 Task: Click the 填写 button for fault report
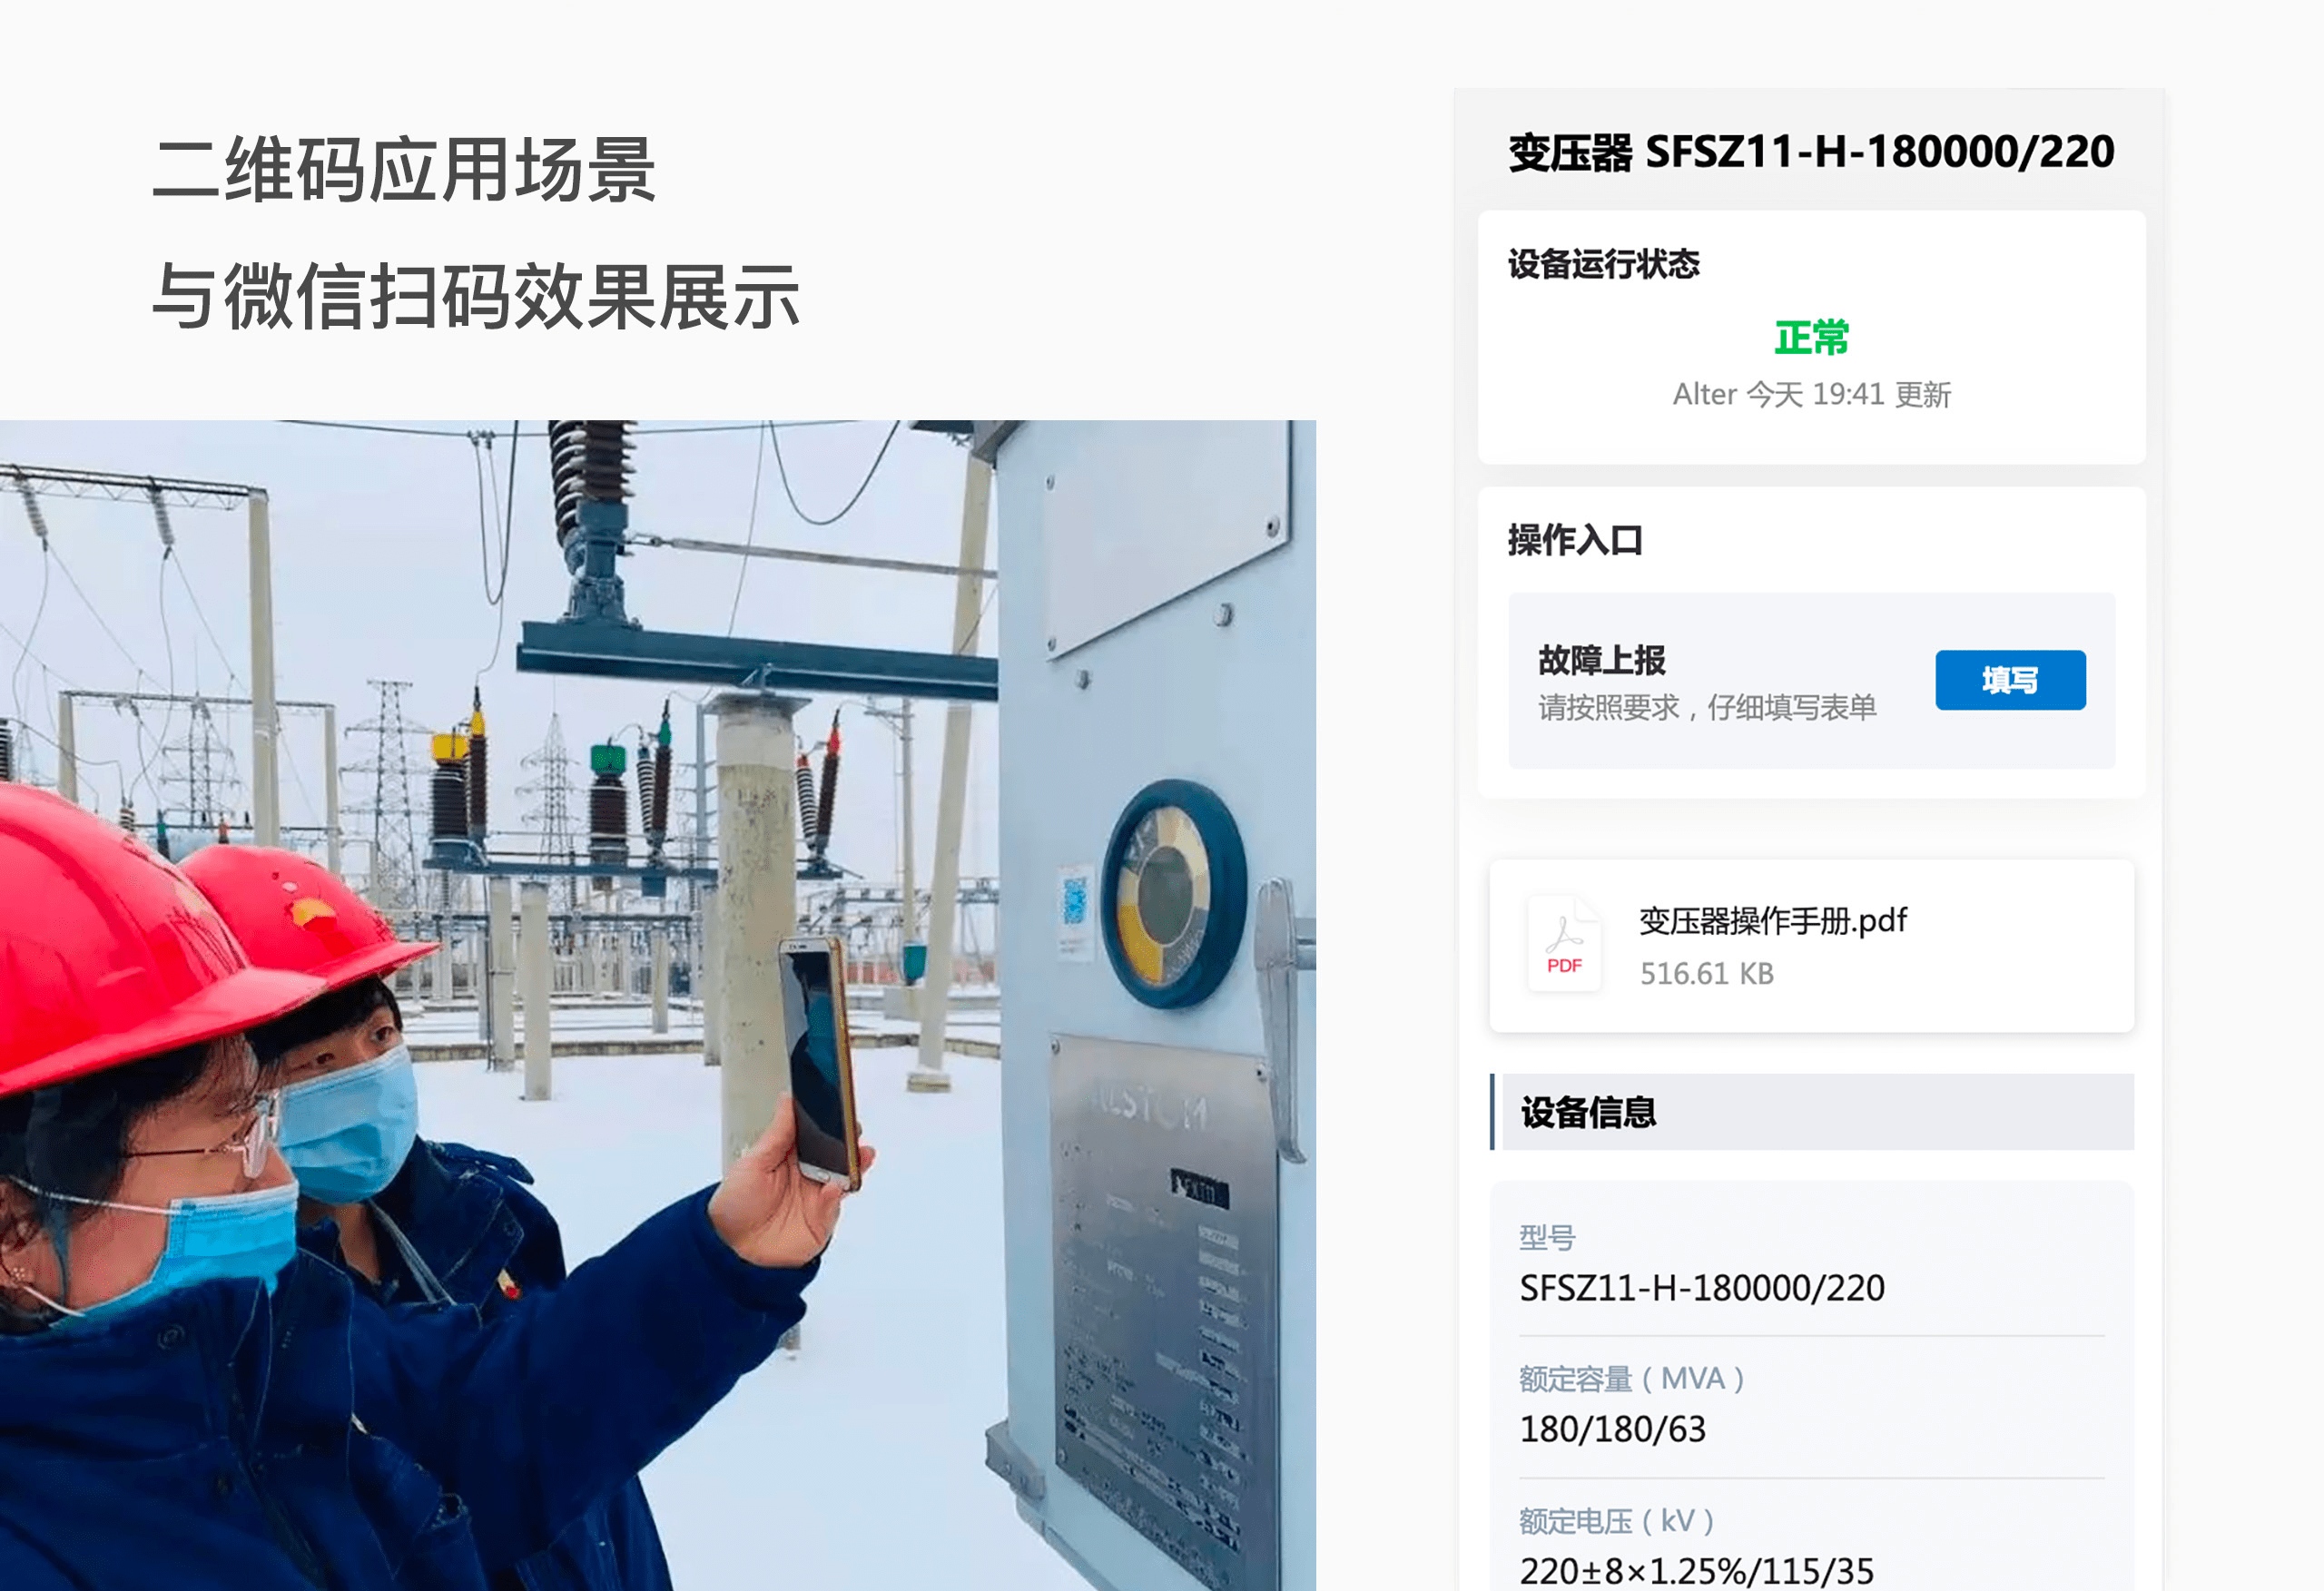pyautogui.click(x=2010, y=678)
